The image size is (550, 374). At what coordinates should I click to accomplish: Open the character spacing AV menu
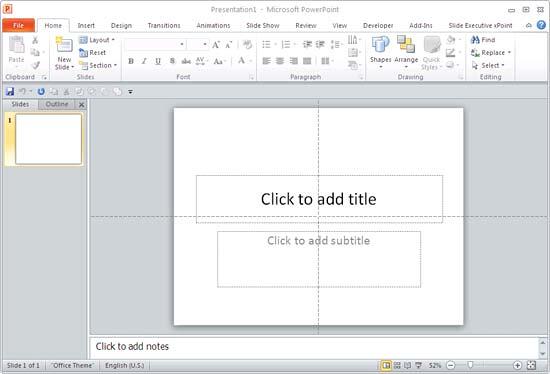coord(201,61)
